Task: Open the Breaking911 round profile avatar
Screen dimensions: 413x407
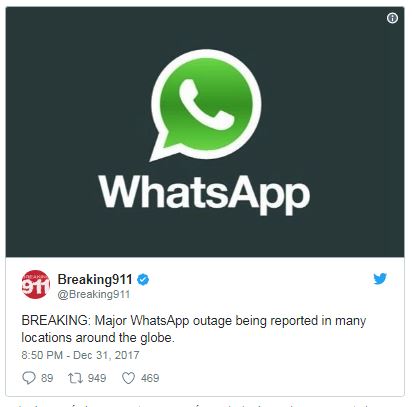Action: (35, 284)
